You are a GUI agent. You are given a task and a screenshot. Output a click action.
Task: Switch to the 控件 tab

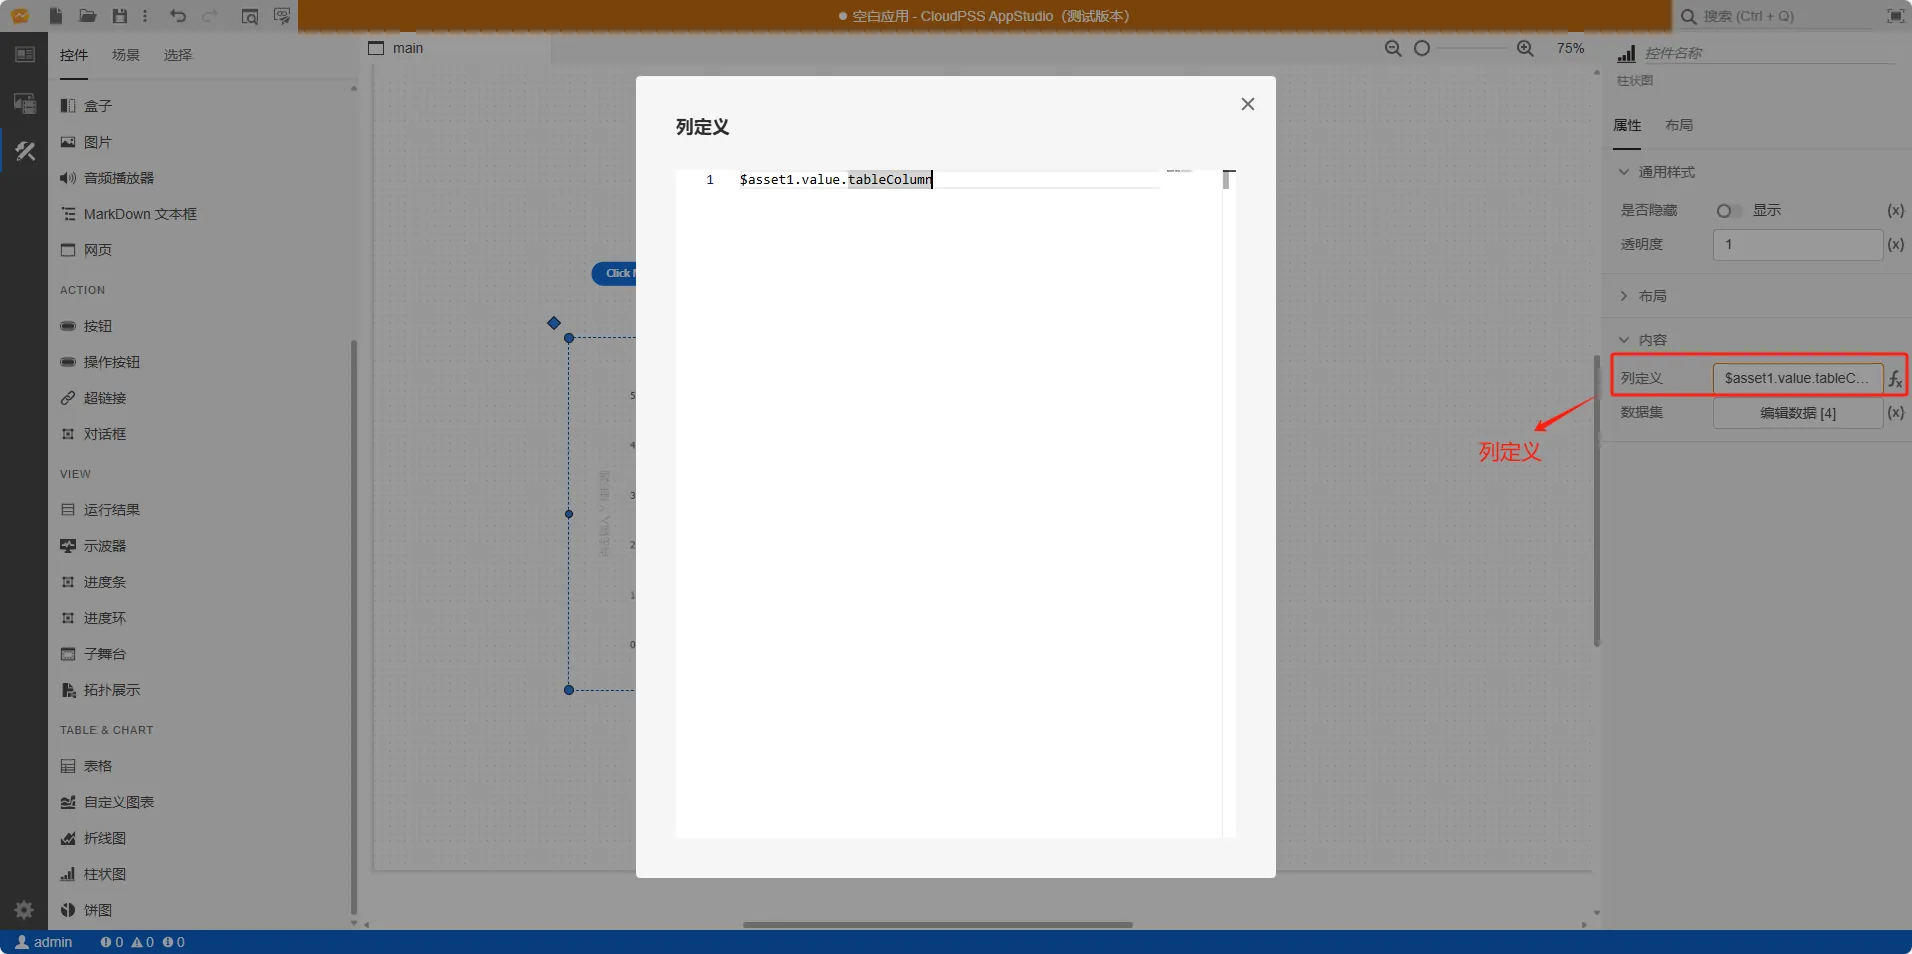pyautogui.click(x=74, y=55)
